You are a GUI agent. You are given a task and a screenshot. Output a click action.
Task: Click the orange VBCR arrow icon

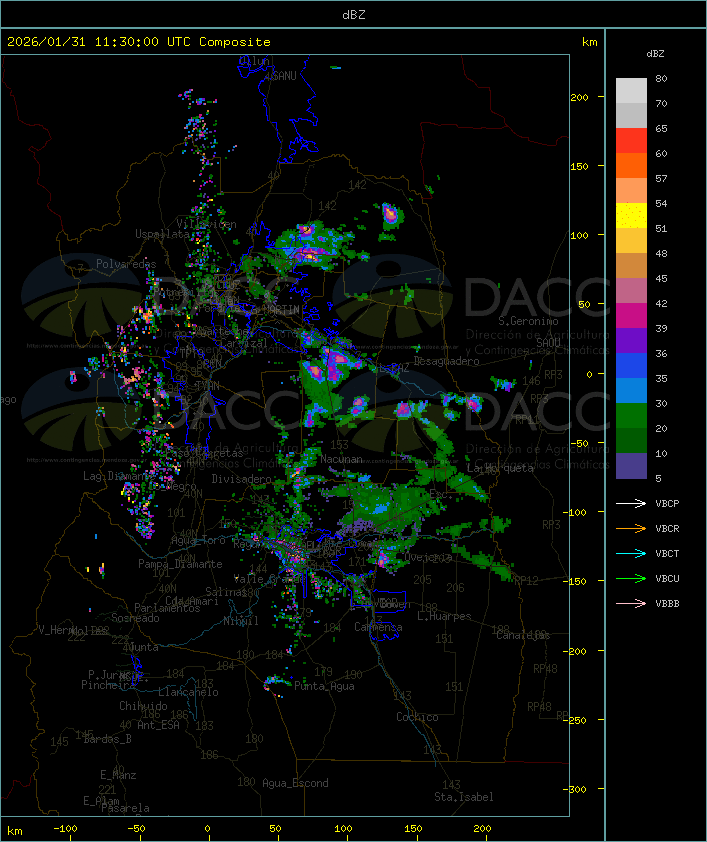[x=631, y=529]
